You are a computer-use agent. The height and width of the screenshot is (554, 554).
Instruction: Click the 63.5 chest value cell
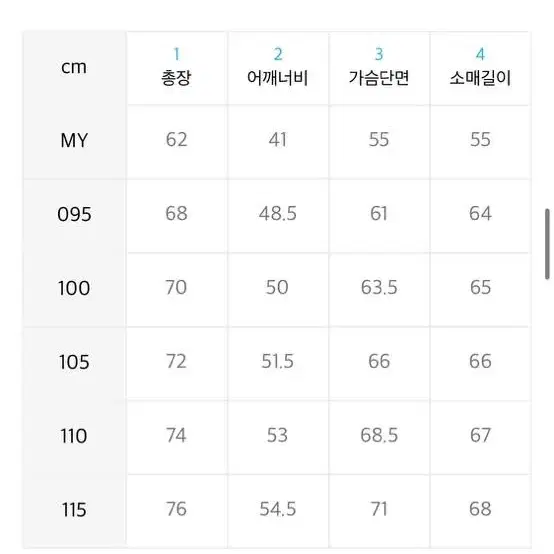tap(379, 289)
